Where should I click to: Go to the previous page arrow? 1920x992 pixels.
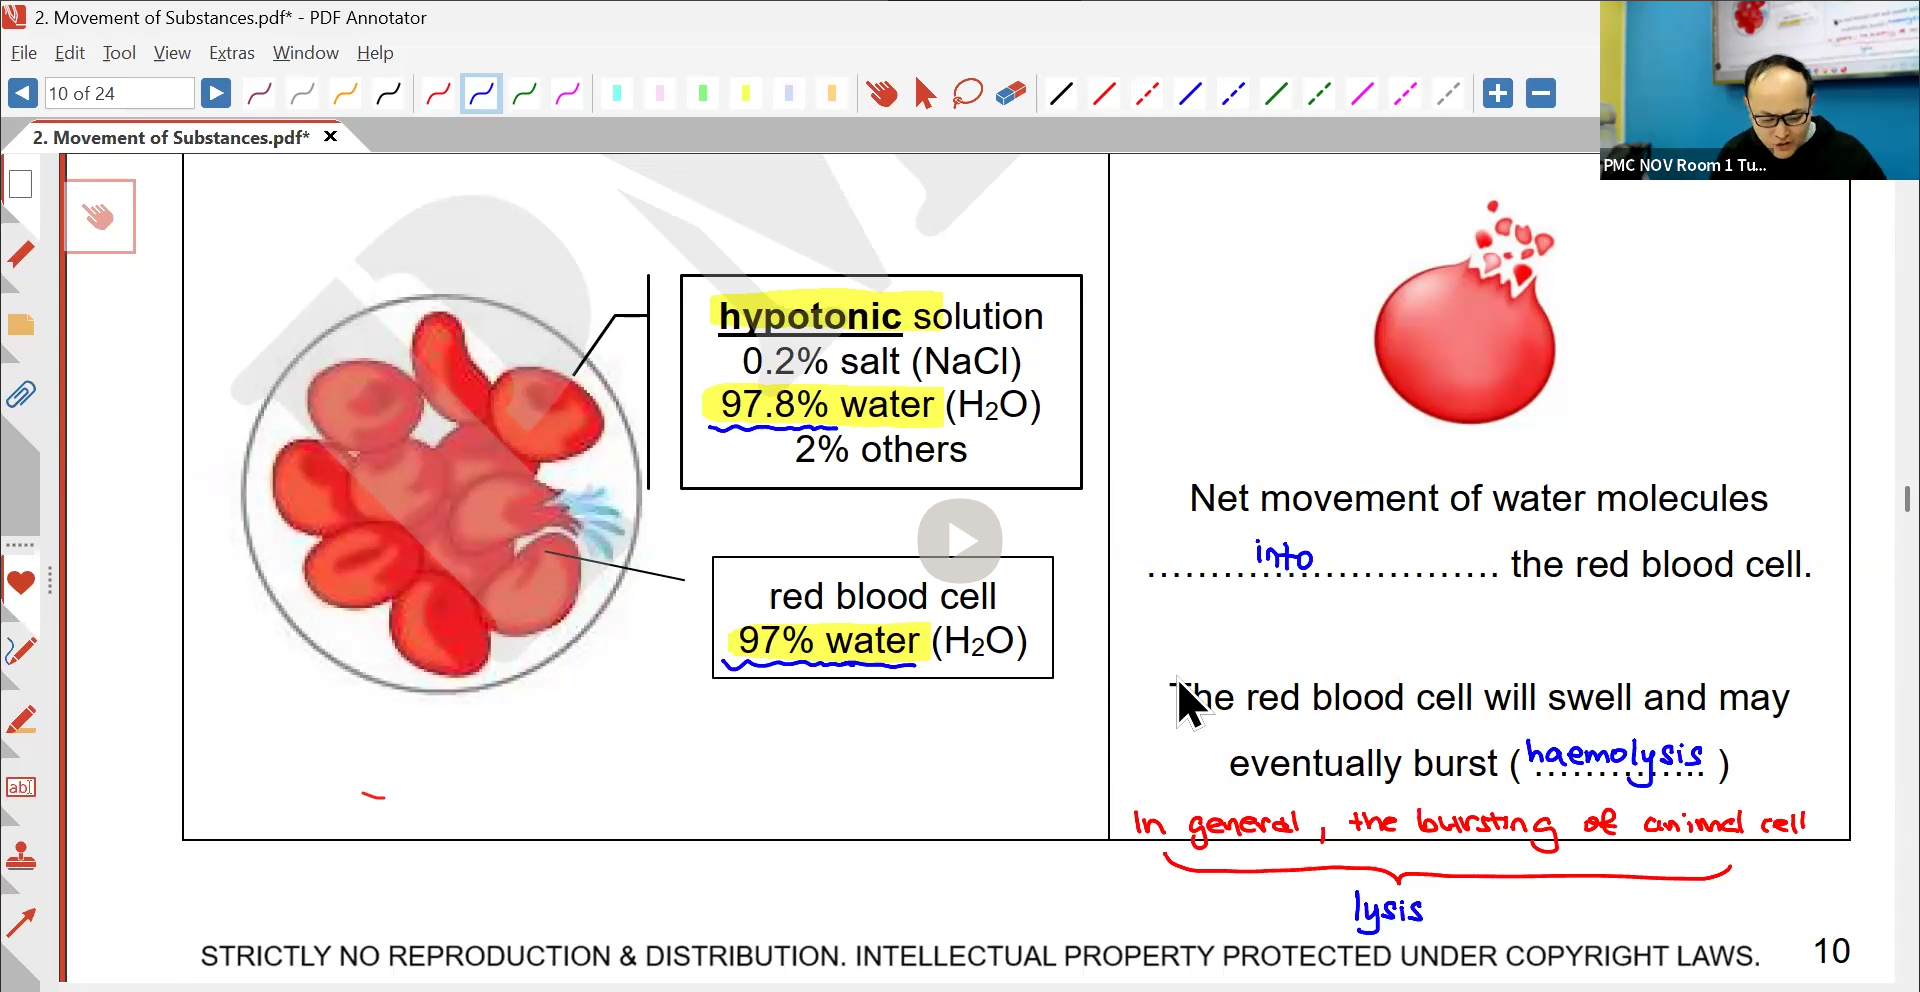(22, 93)
